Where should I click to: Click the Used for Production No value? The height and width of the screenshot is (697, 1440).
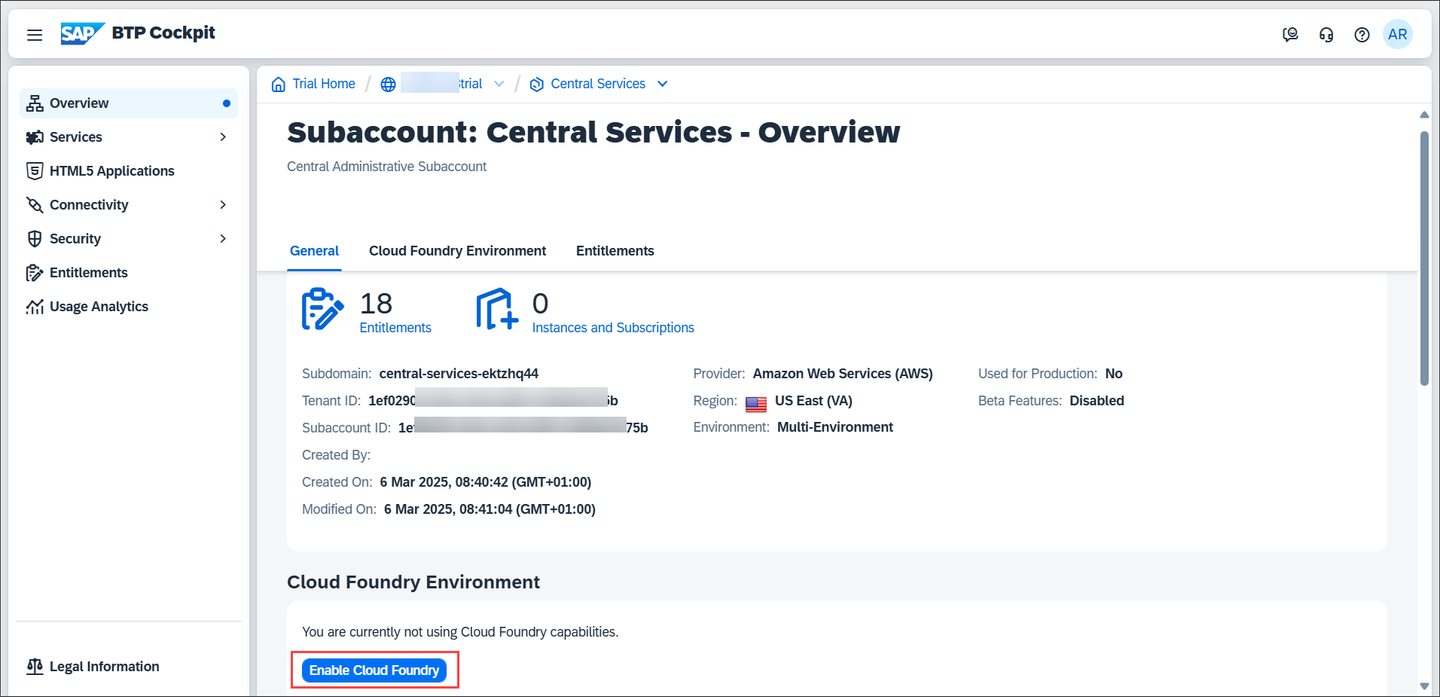pyautogui.click(x=1114, y=374)
